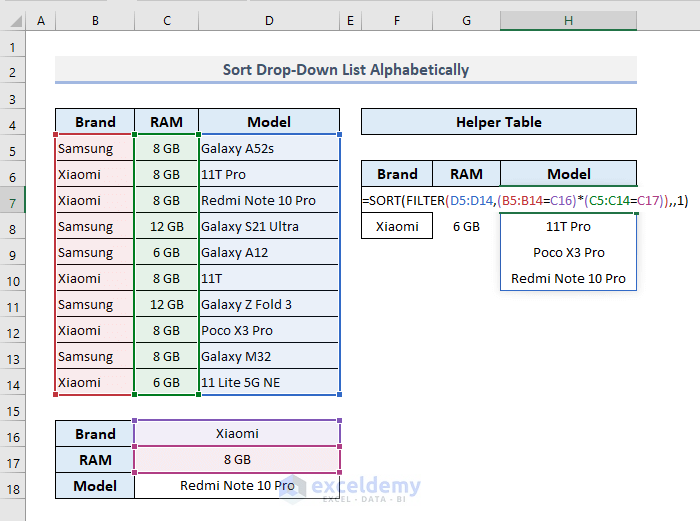
Task: Select the 'Helper Table' title cell
Action: [x=498, y=122]
